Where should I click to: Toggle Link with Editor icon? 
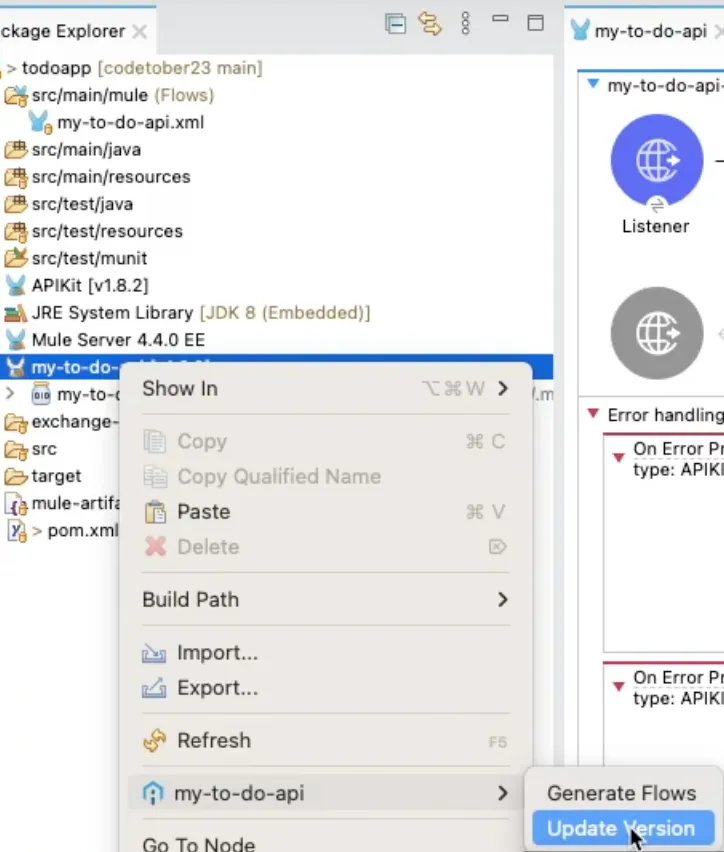(x=429, y=24)
